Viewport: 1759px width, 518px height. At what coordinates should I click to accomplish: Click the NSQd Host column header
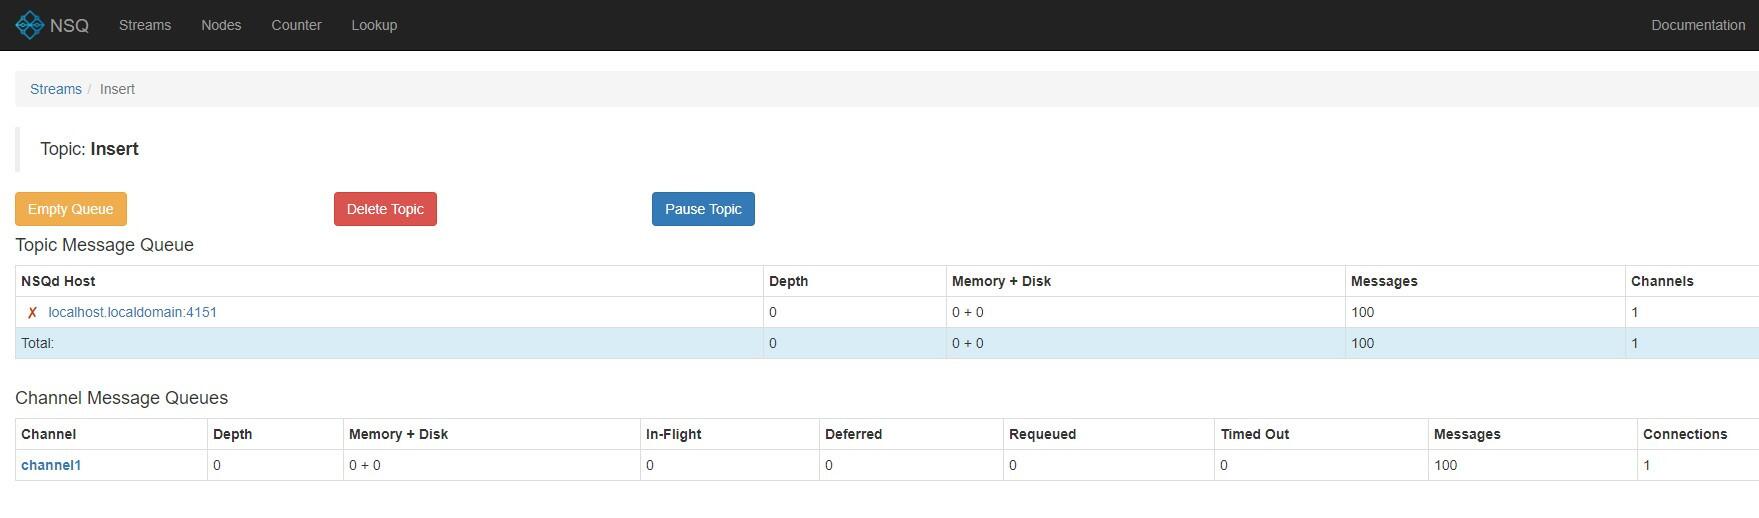click(x=58, y=281)
